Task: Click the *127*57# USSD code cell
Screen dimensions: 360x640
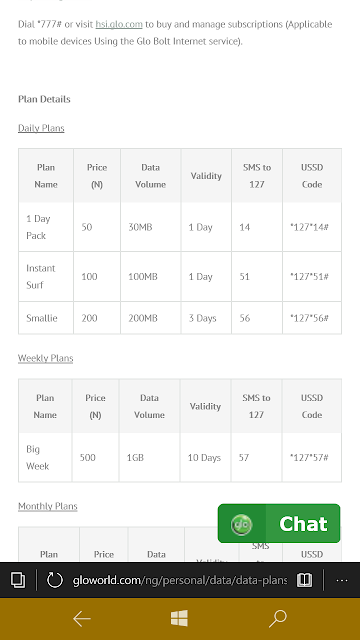Action: click(x=312, y=458)
